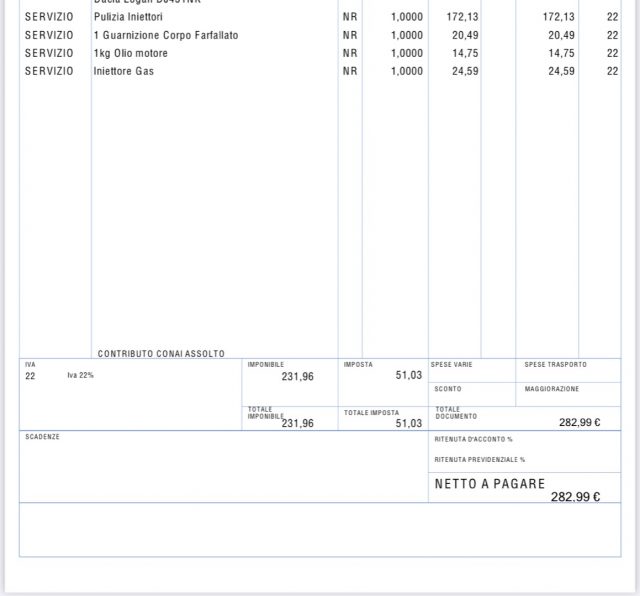
Task: Select 231,96 value beside TOTALE IMPONIBILE
Action: click(298, 423)
